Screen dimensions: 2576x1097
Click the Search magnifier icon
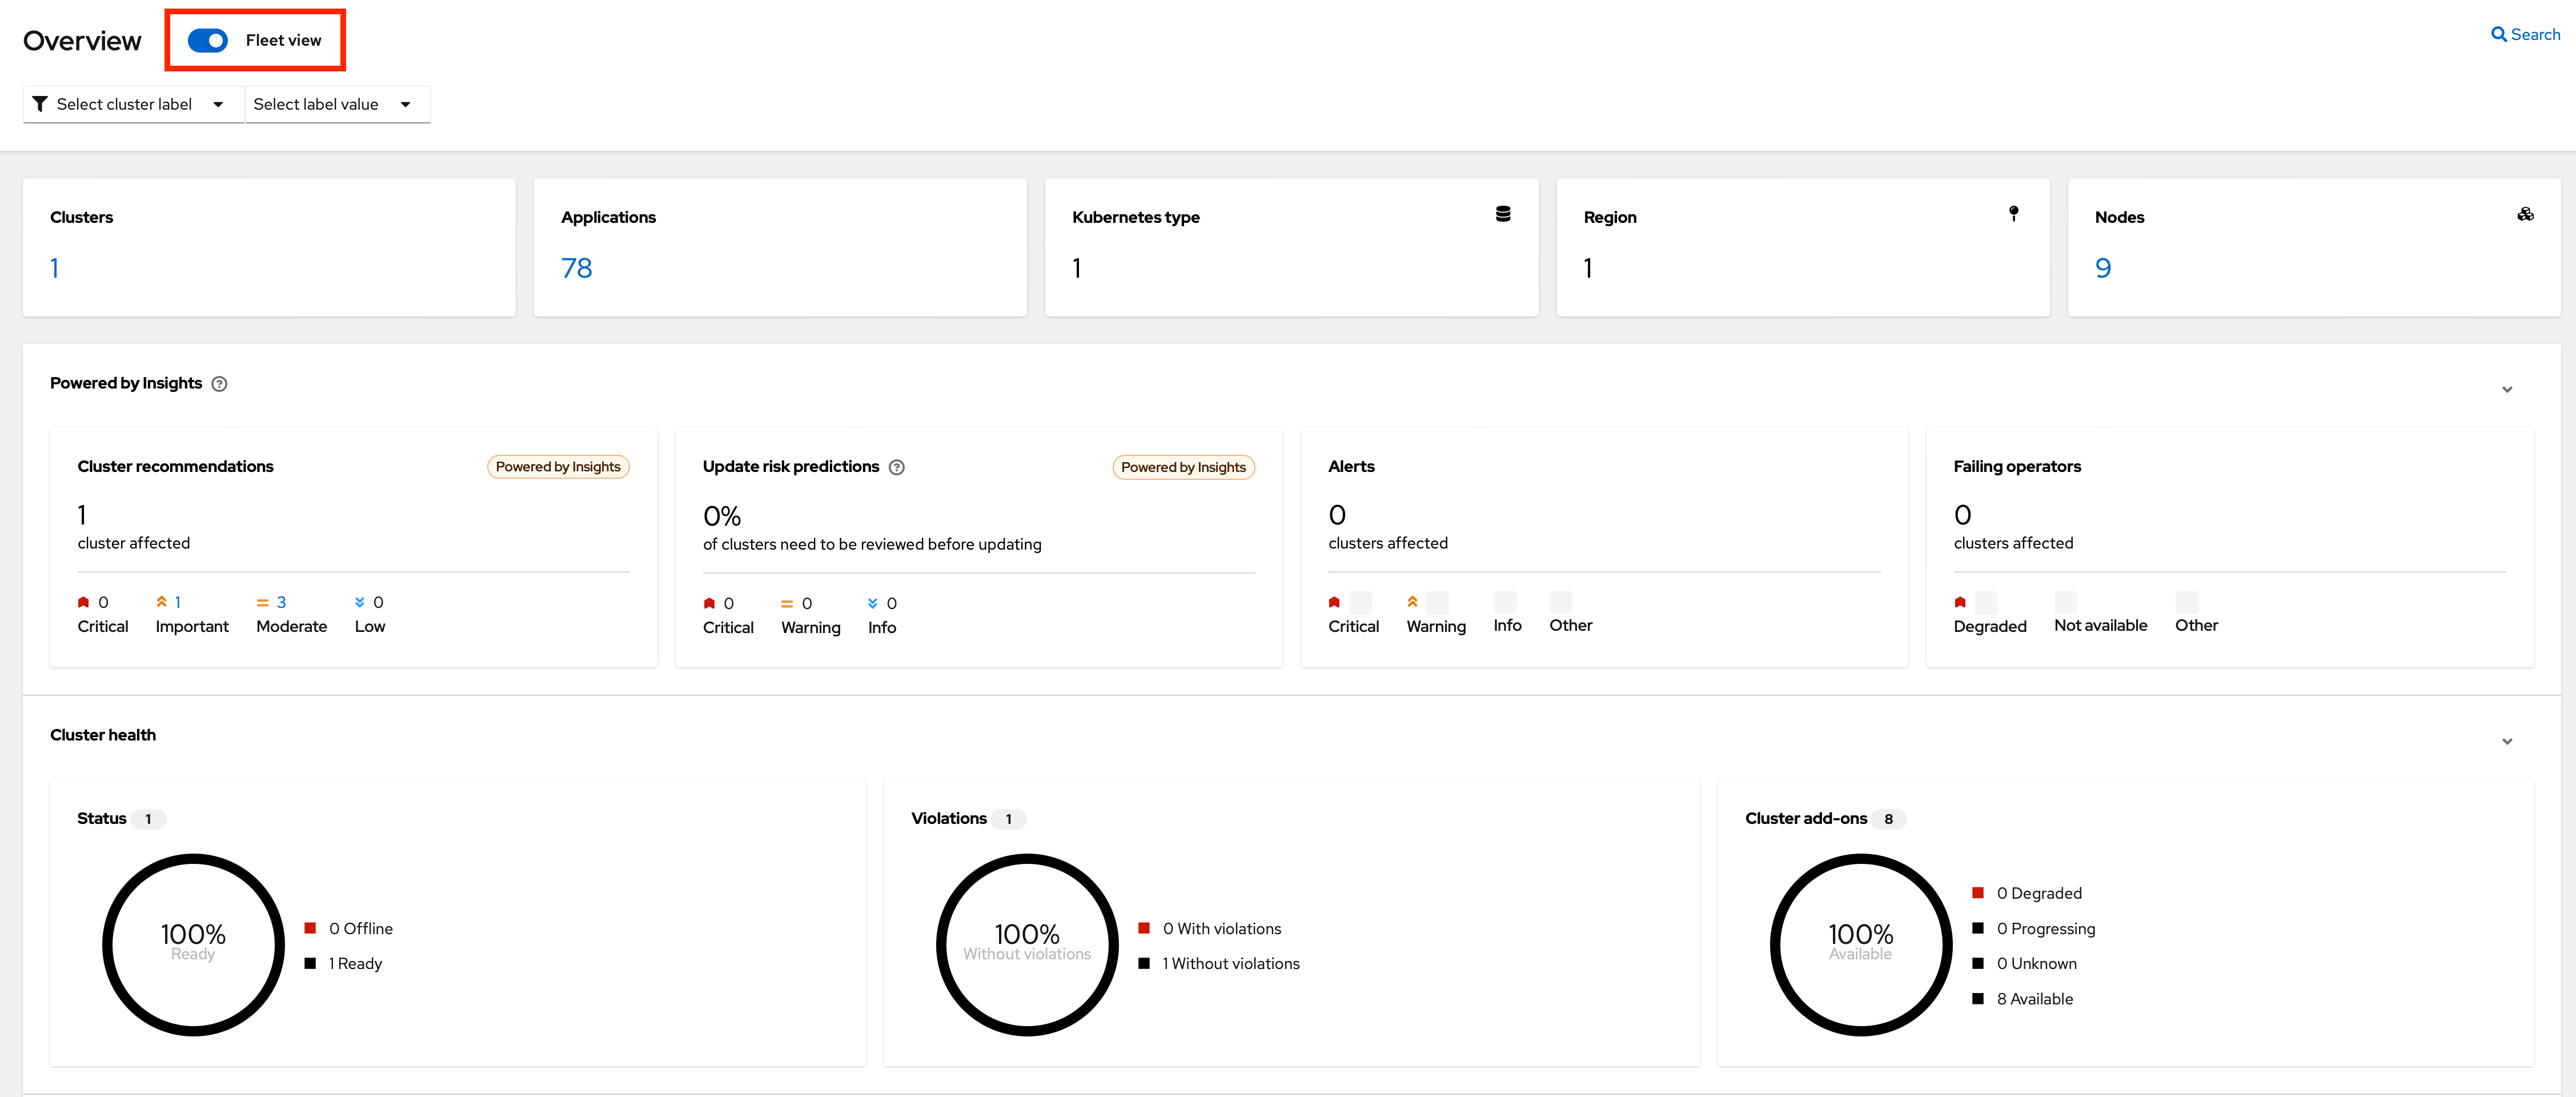(2498, 35)
